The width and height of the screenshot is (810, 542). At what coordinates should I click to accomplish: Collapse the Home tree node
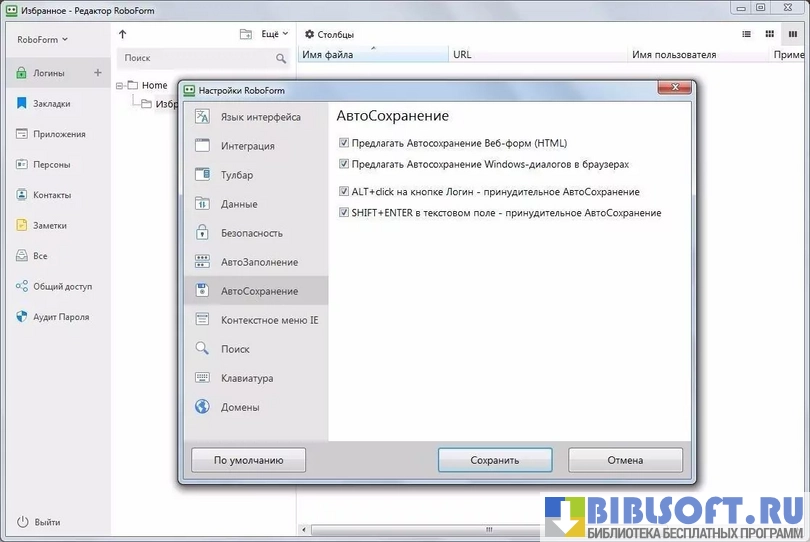pos(119,86)
